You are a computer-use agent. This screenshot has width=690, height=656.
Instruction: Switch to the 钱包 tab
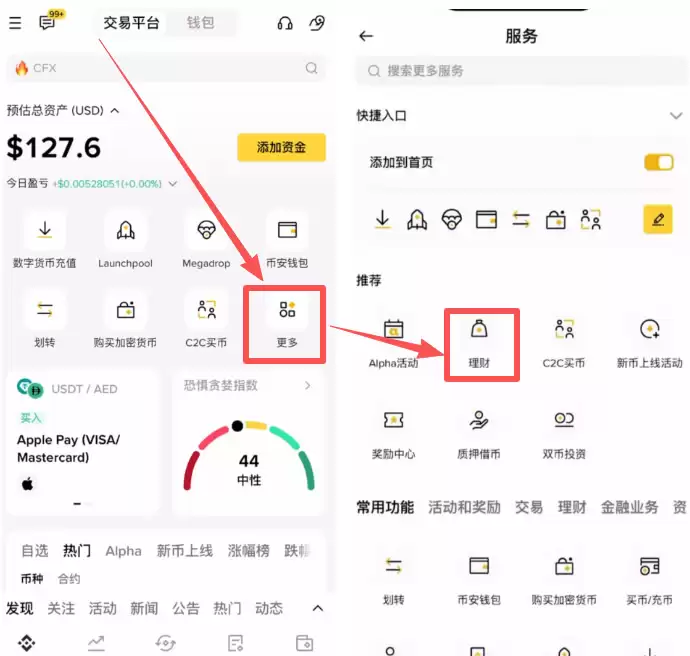pos(200,23)
